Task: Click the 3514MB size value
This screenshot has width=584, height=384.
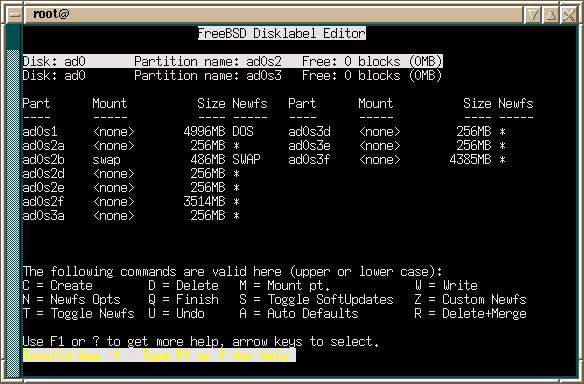Action: pos(204,201)
